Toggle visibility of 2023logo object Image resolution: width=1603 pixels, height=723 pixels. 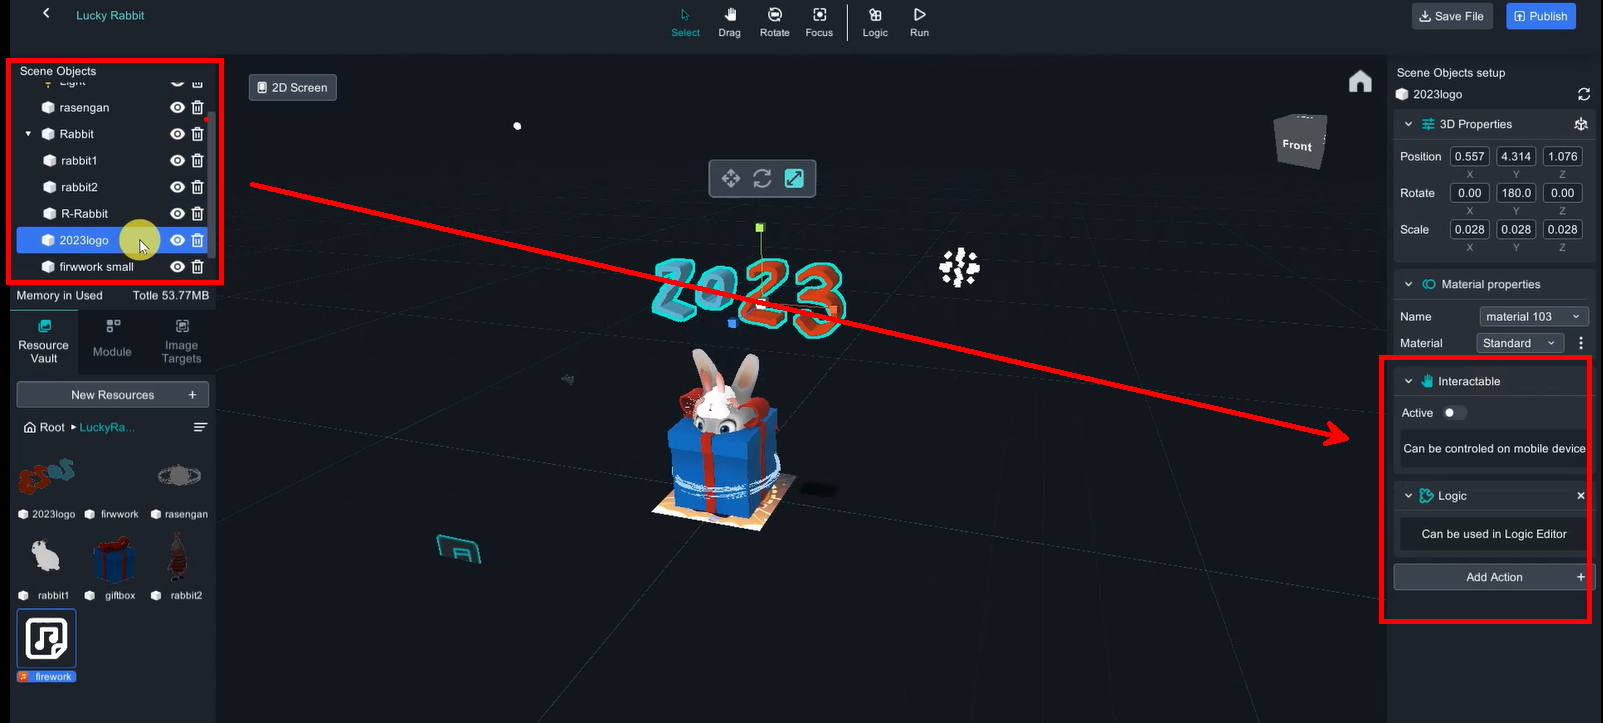(x=177, y=240)
